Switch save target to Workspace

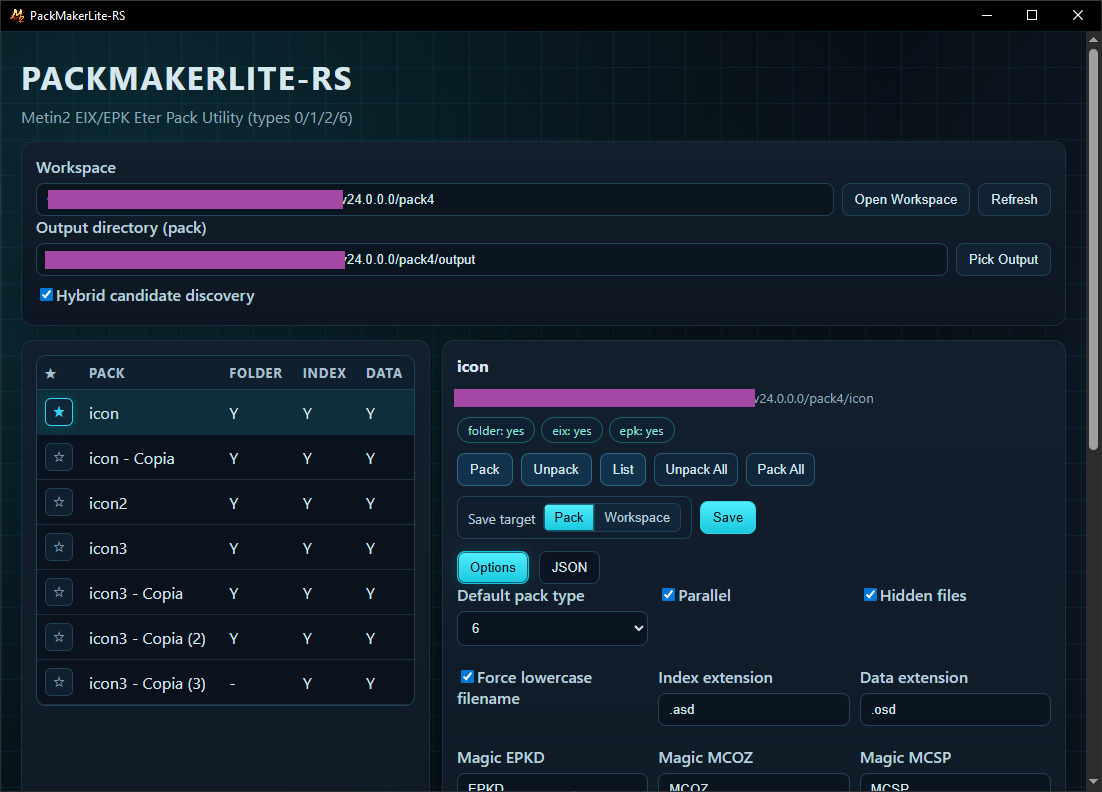click(637, 517)
